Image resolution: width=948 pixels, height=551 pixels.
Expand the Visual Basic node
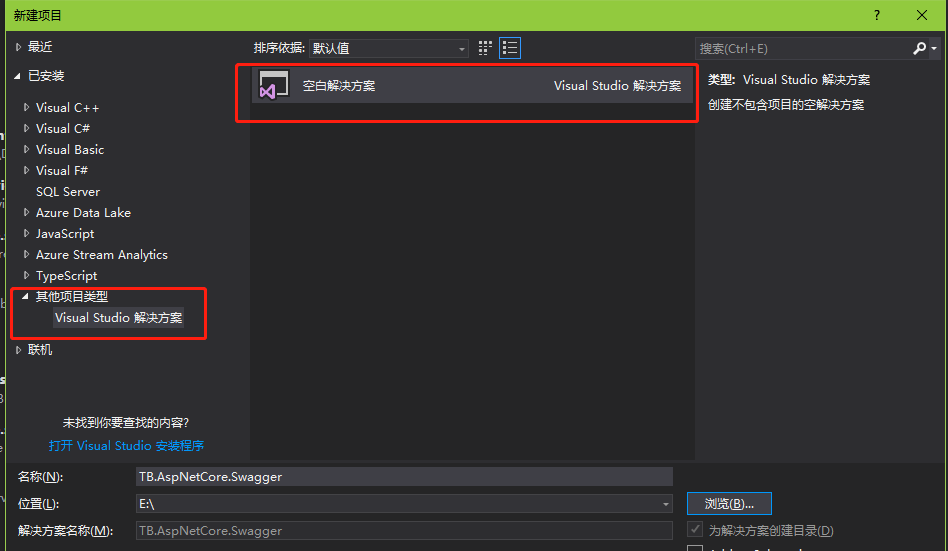pos(26,149)
